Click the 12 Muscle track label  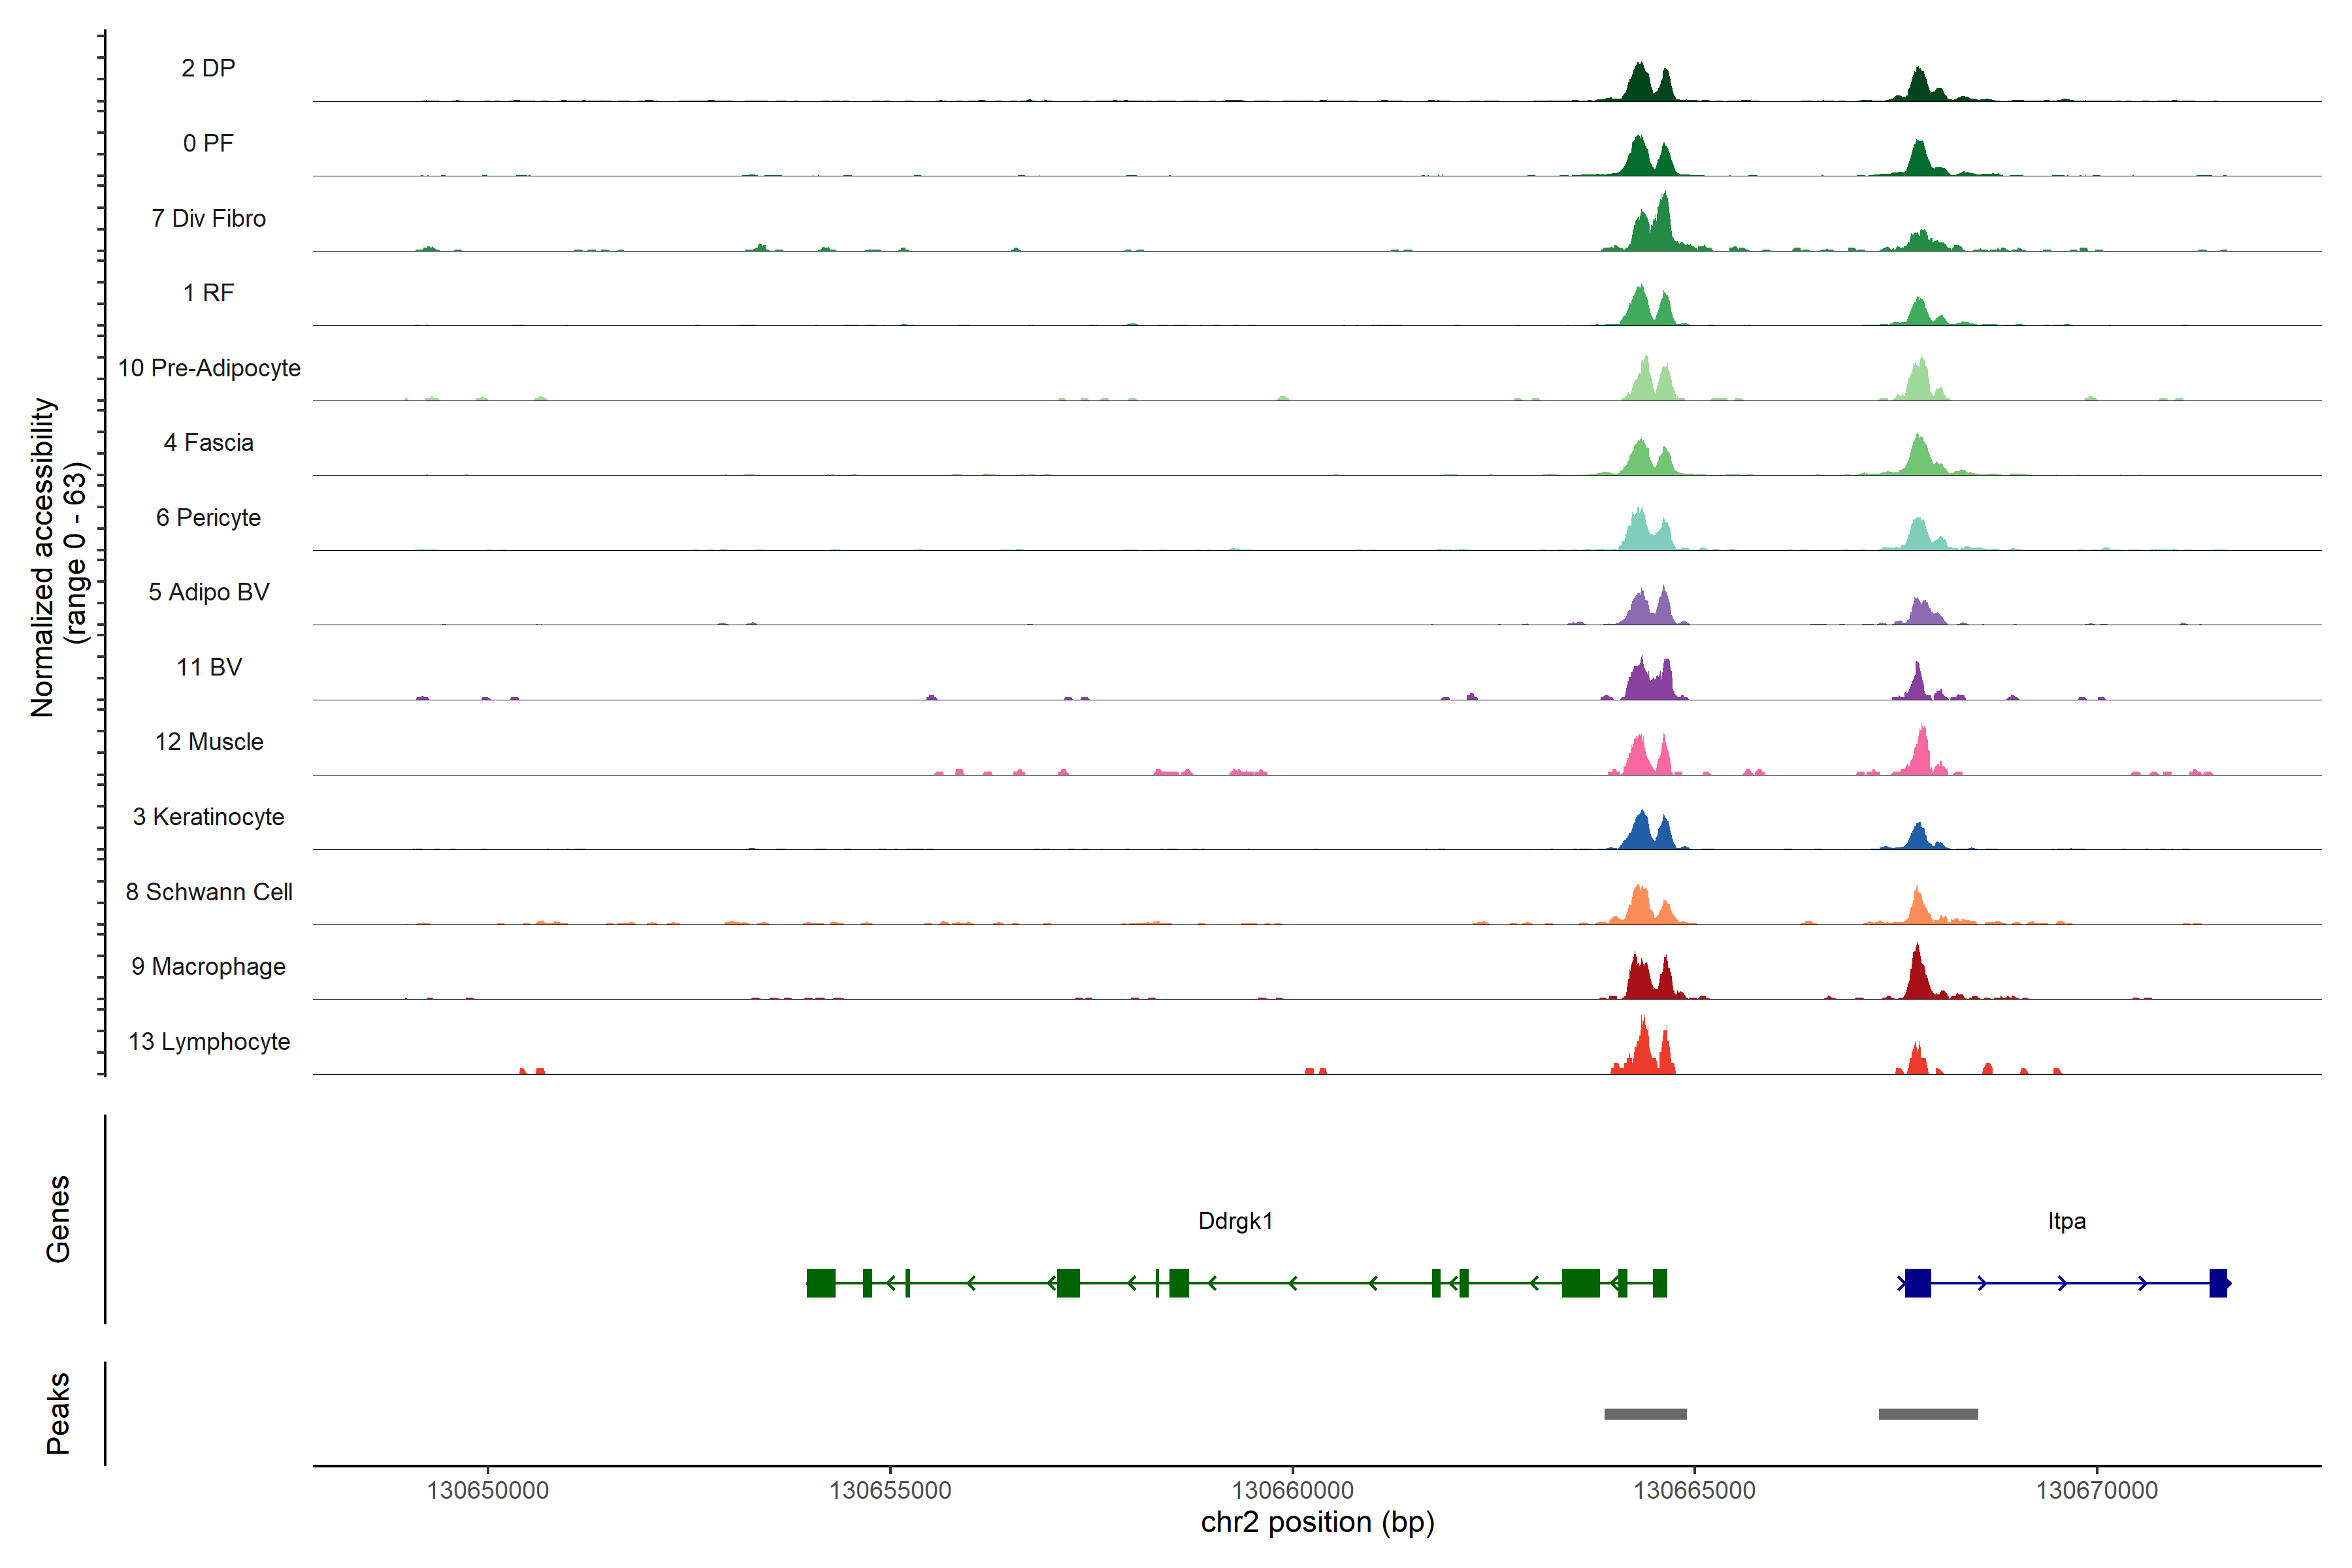tap(208, 742)
